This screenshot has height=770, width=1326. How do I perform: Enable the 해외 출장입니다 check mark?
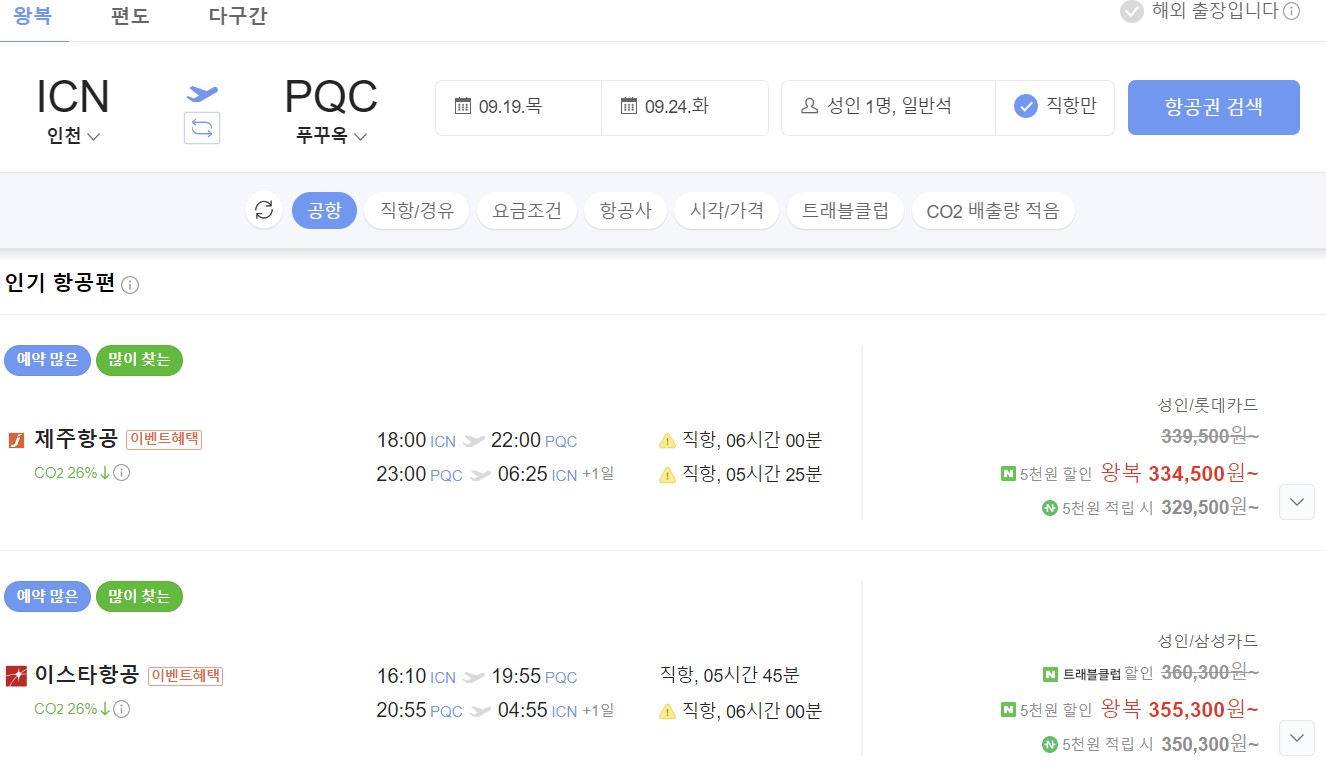tap(1132, 14)
